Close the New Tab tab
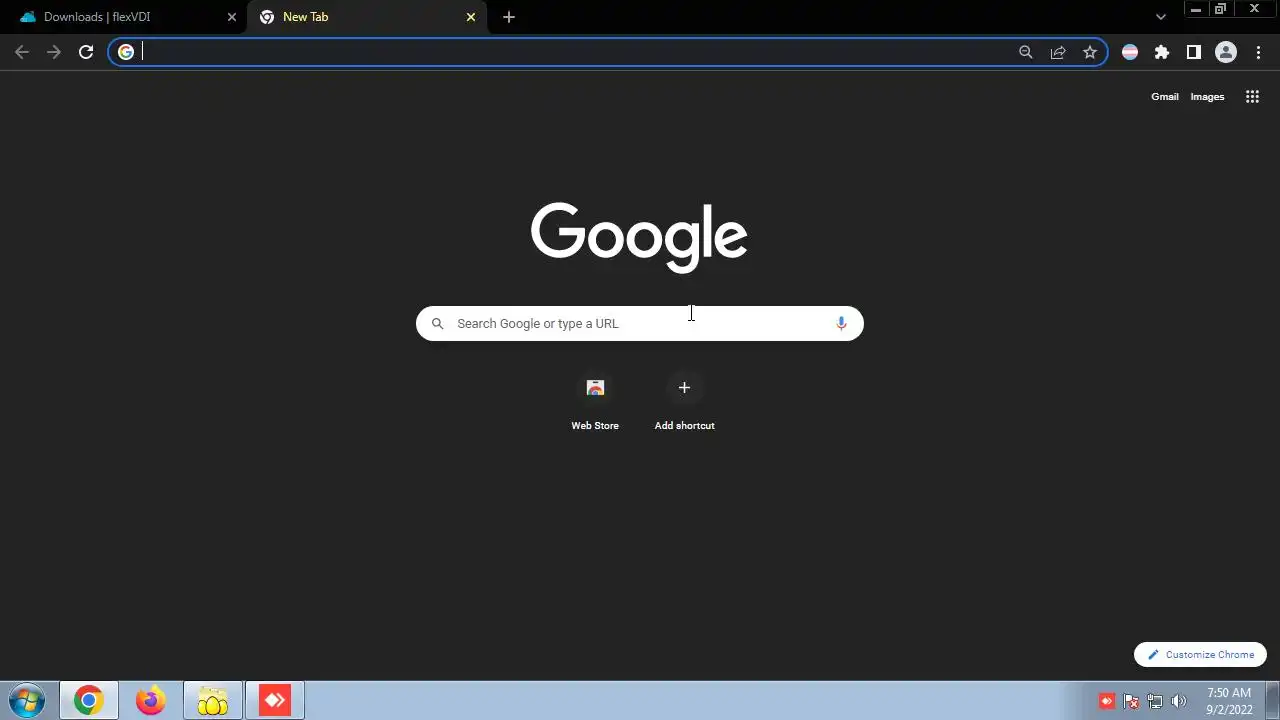This screenshot has width=1280, height=720. [x=471, y=17]
